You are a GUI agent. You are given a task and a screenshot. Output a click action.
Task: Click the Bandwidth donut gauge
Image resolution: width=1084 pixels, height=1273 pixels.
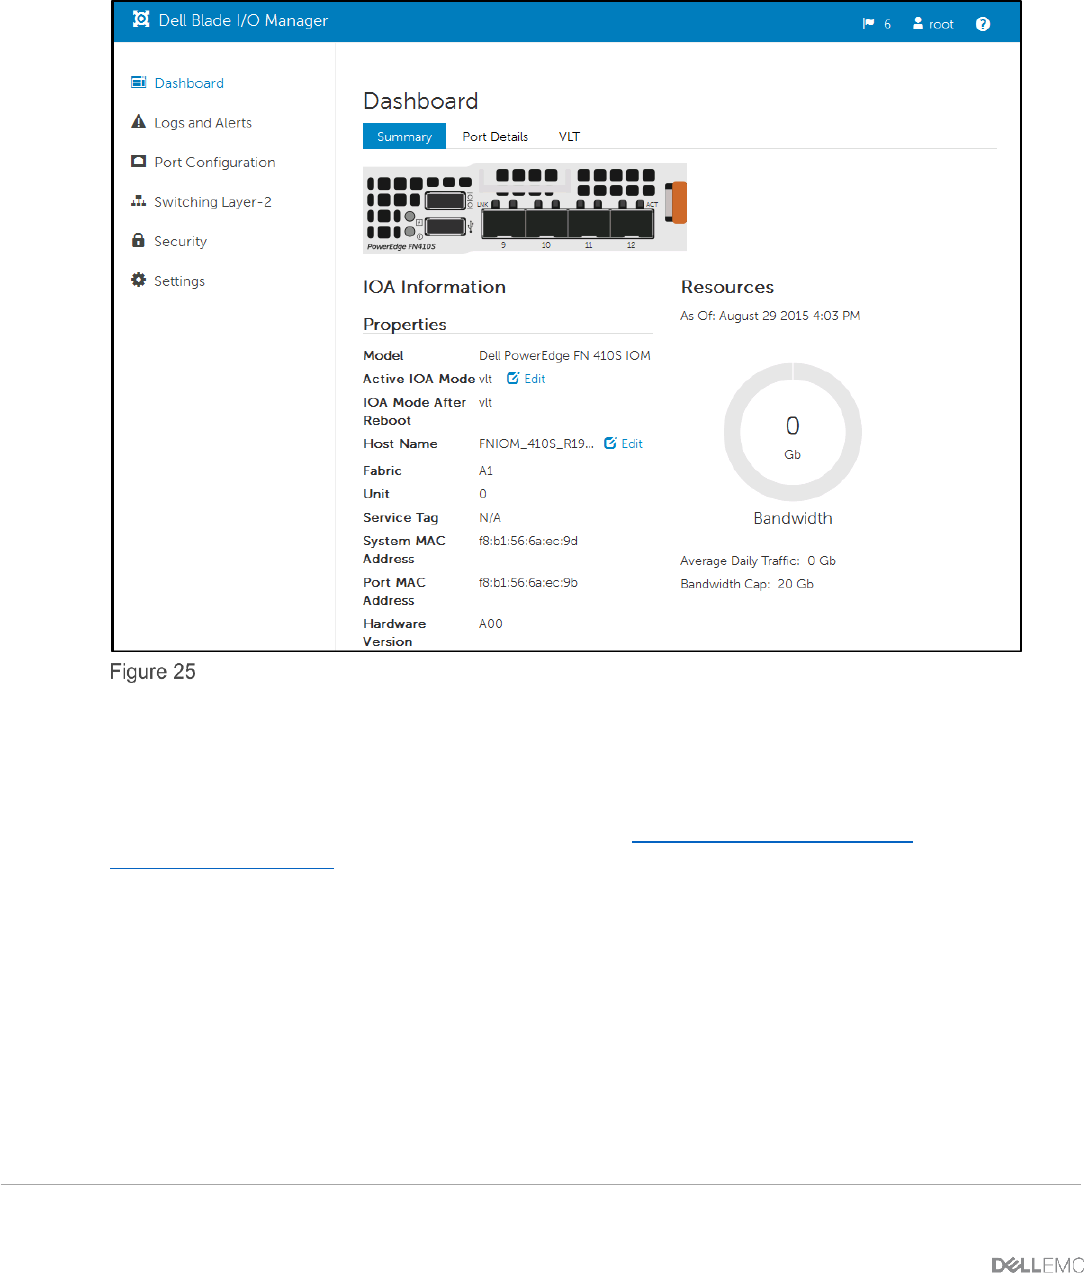tap(792, 431)
